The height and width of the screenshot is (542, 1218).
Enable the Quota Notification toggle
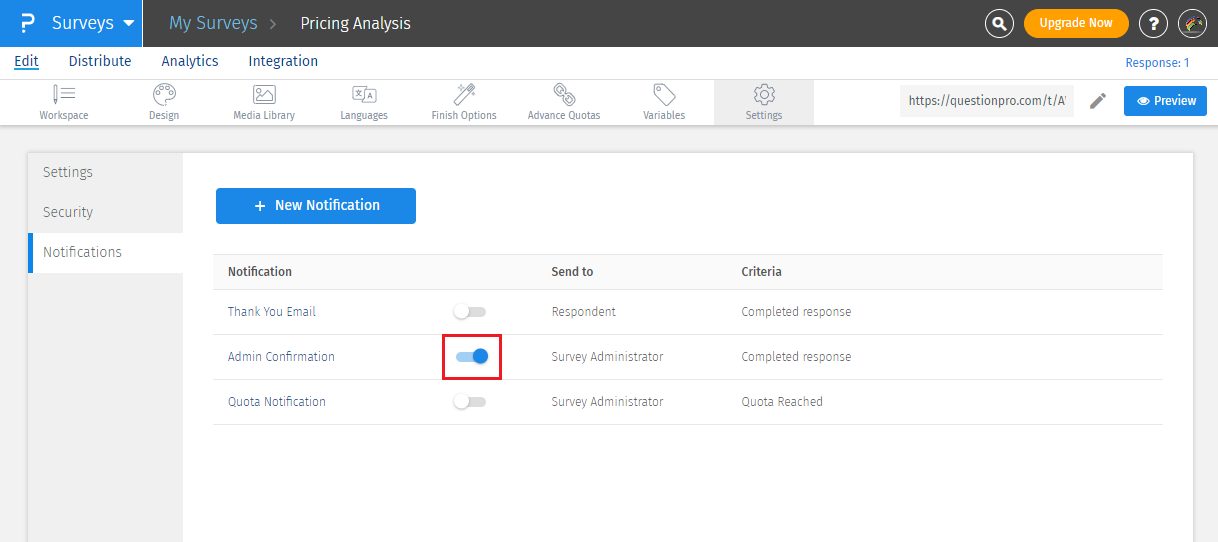(x=470, y=402)
